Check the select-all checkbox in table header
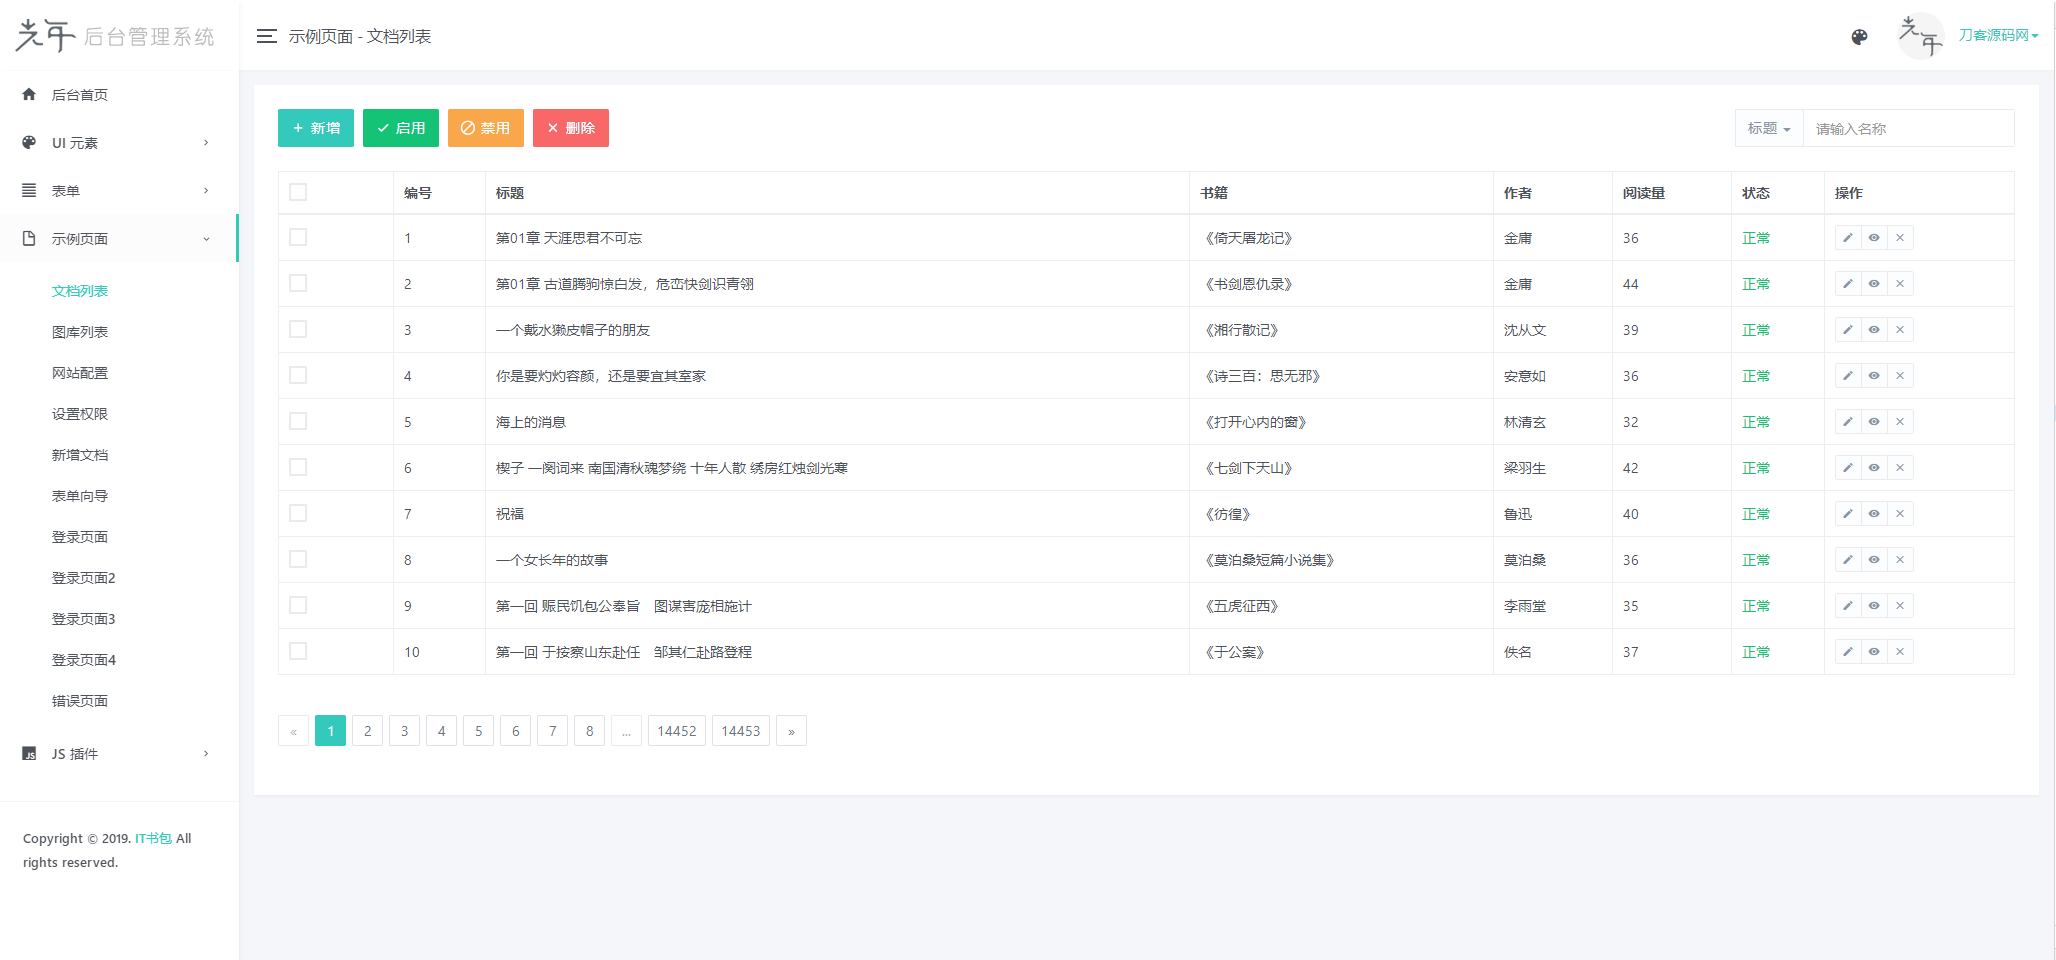The image size is (2056, 960). [297, 191]
